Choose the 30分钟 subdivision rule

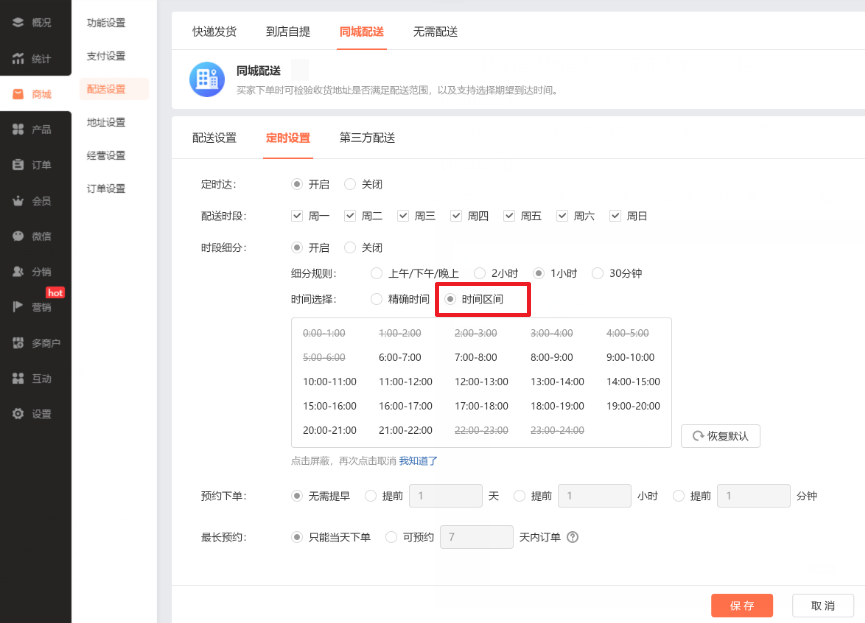coord(597,273)
